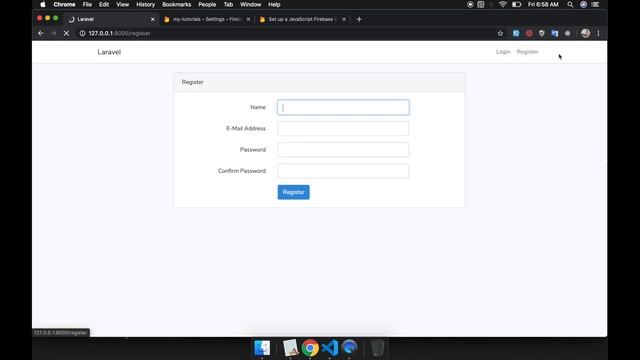Go back using the browser back arrow
The height and width of the screenshot is (360, 640).
pos(41,33)
